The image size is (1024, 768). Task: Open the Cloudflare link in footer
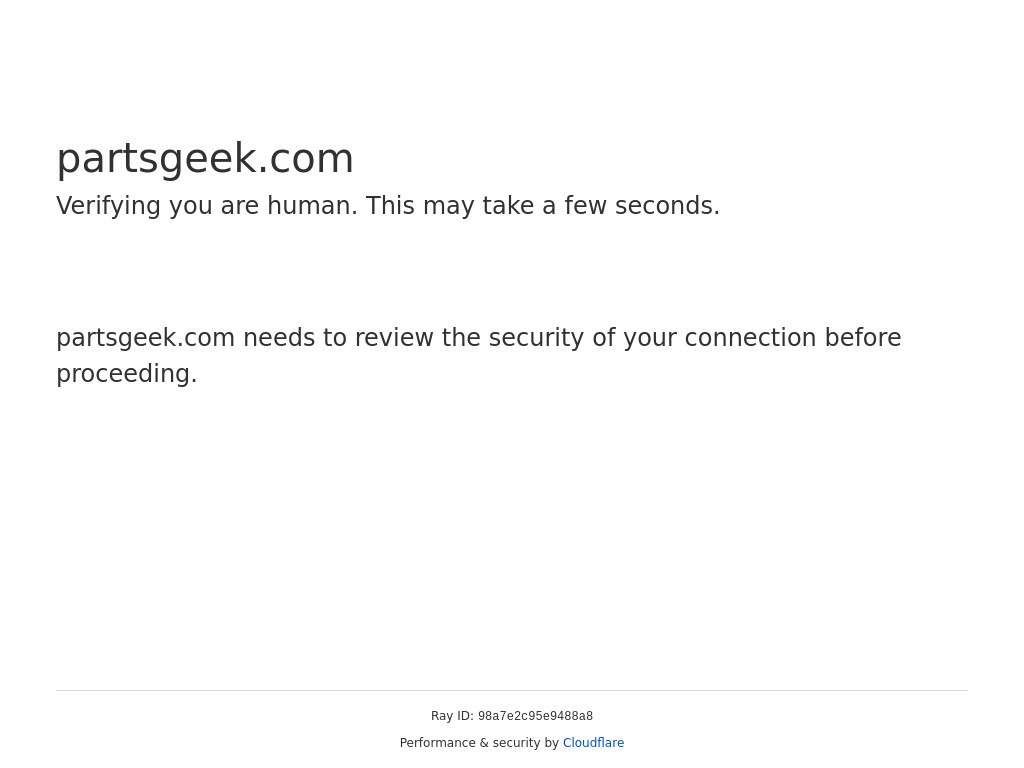pyautogui.click(x=593, y=743)
